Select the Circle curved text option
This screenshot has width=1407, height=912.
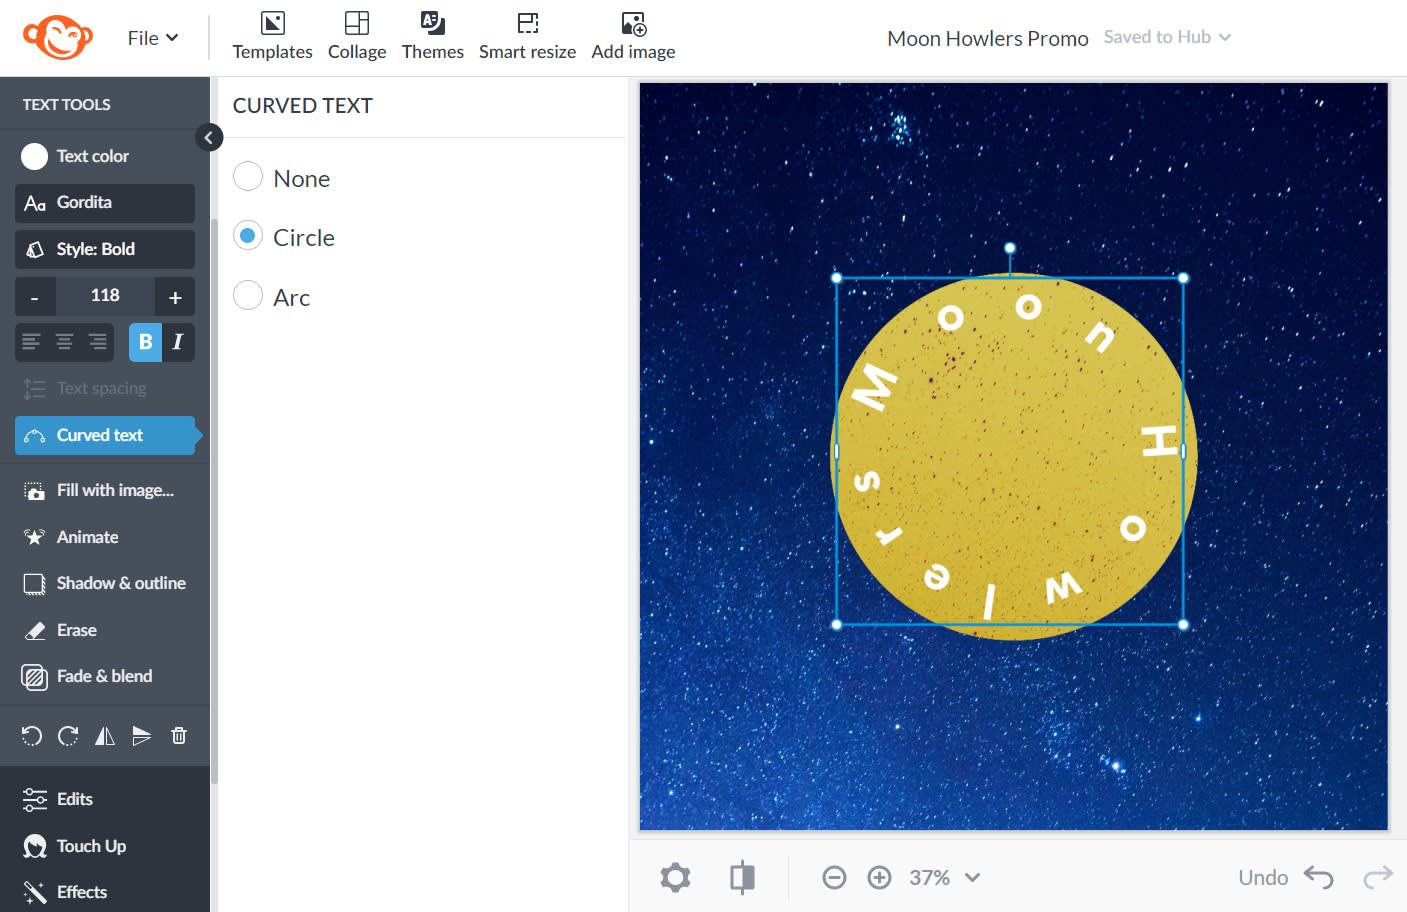[x=248, y=236]
